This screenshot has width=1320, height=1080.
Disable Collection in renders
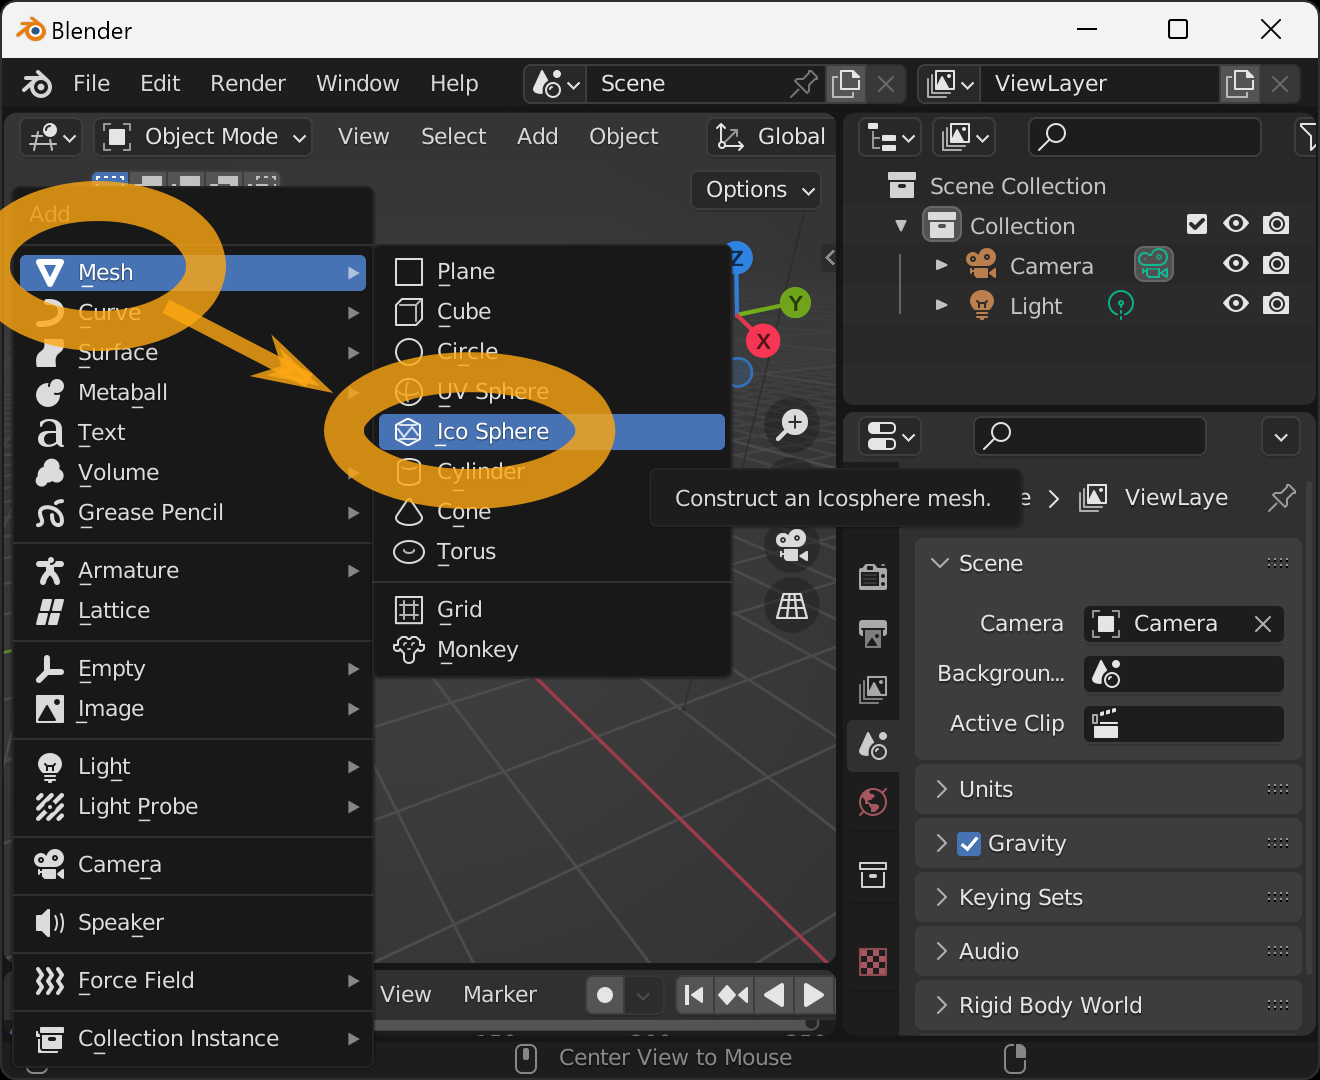click(1276, 224)
